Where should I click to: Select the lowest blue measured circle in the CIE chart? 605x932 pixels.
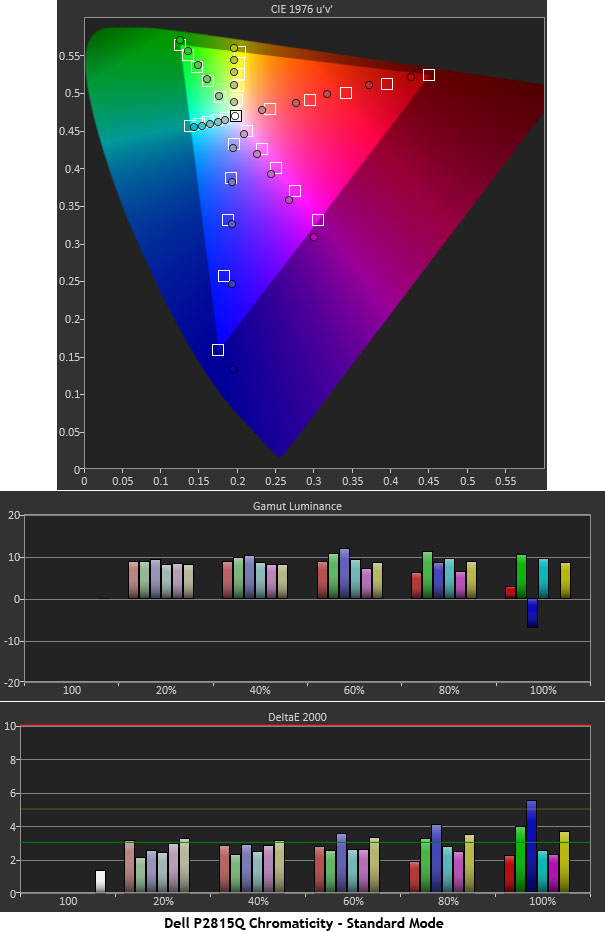233,369
